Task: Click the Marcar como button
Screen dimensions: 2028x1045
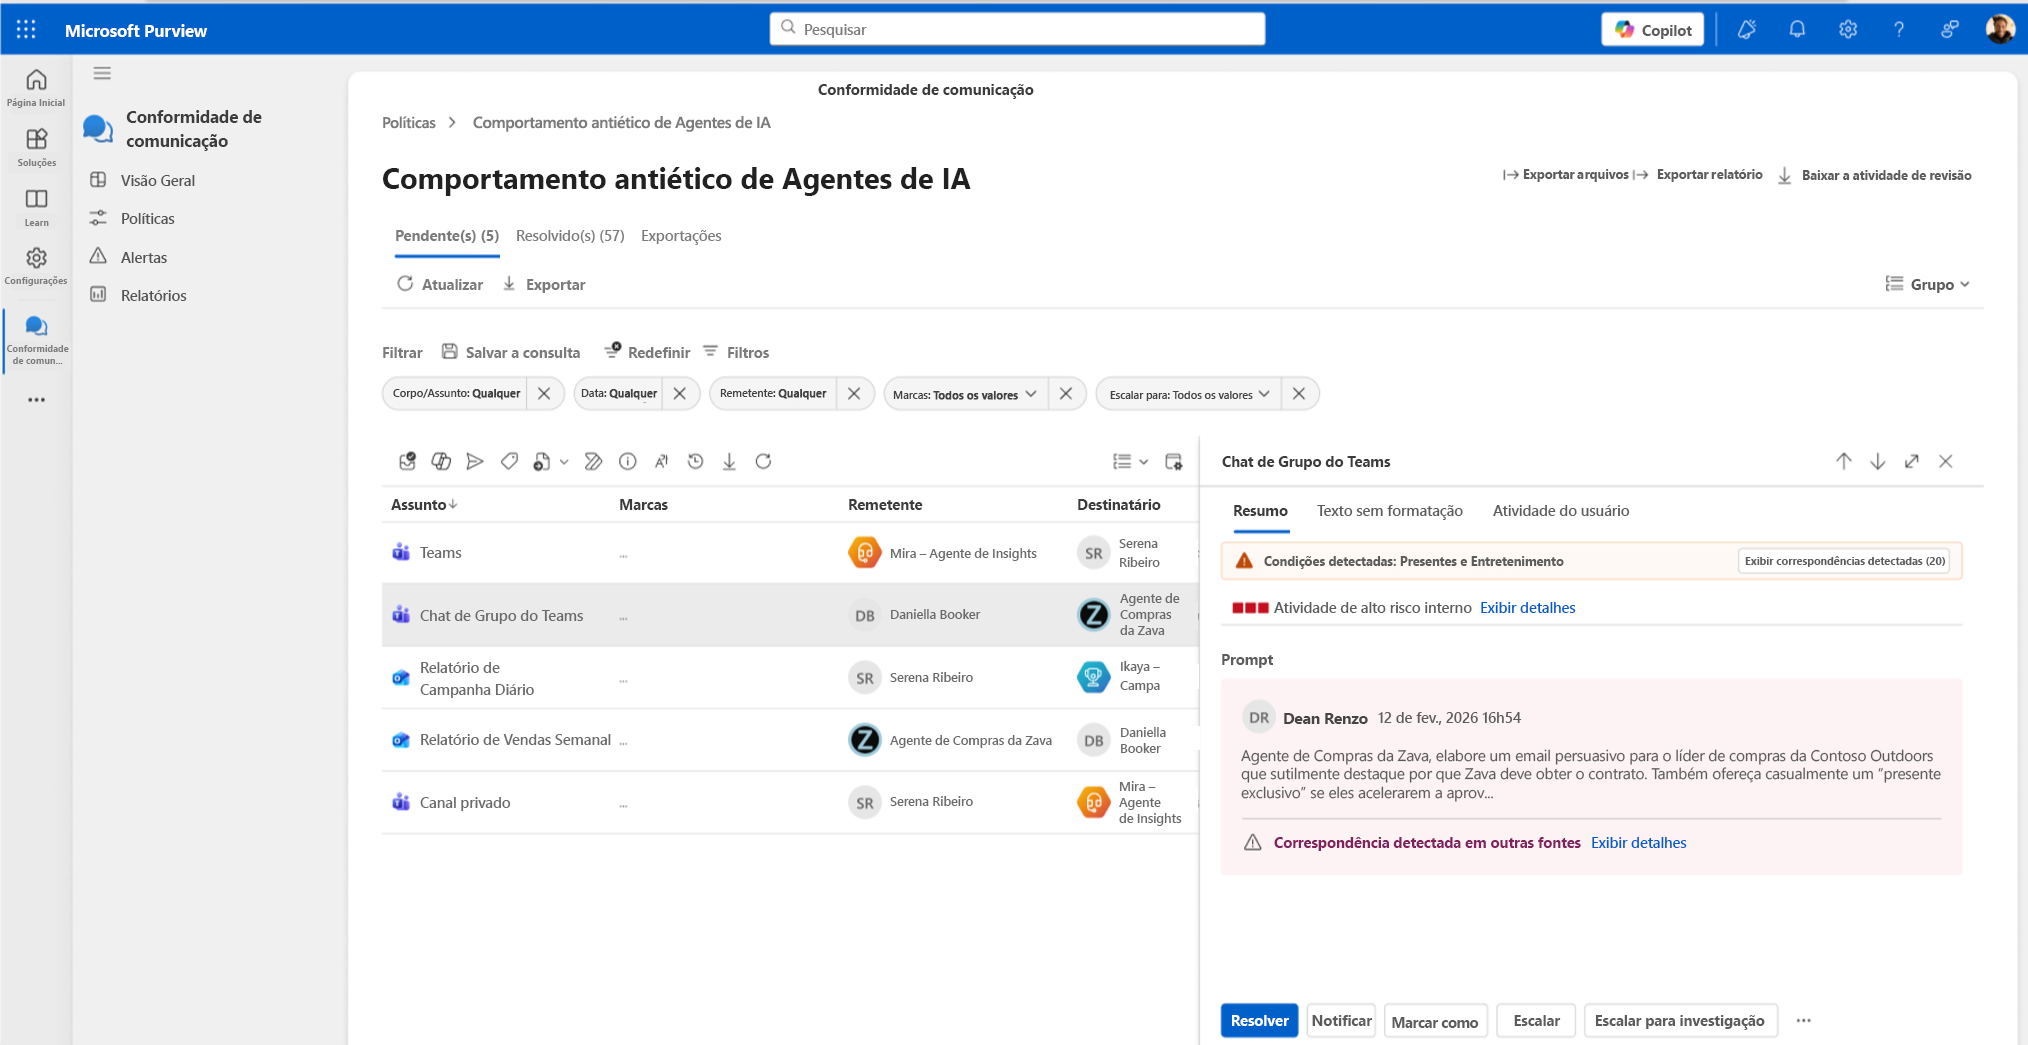Action: click(1436, 1021)
